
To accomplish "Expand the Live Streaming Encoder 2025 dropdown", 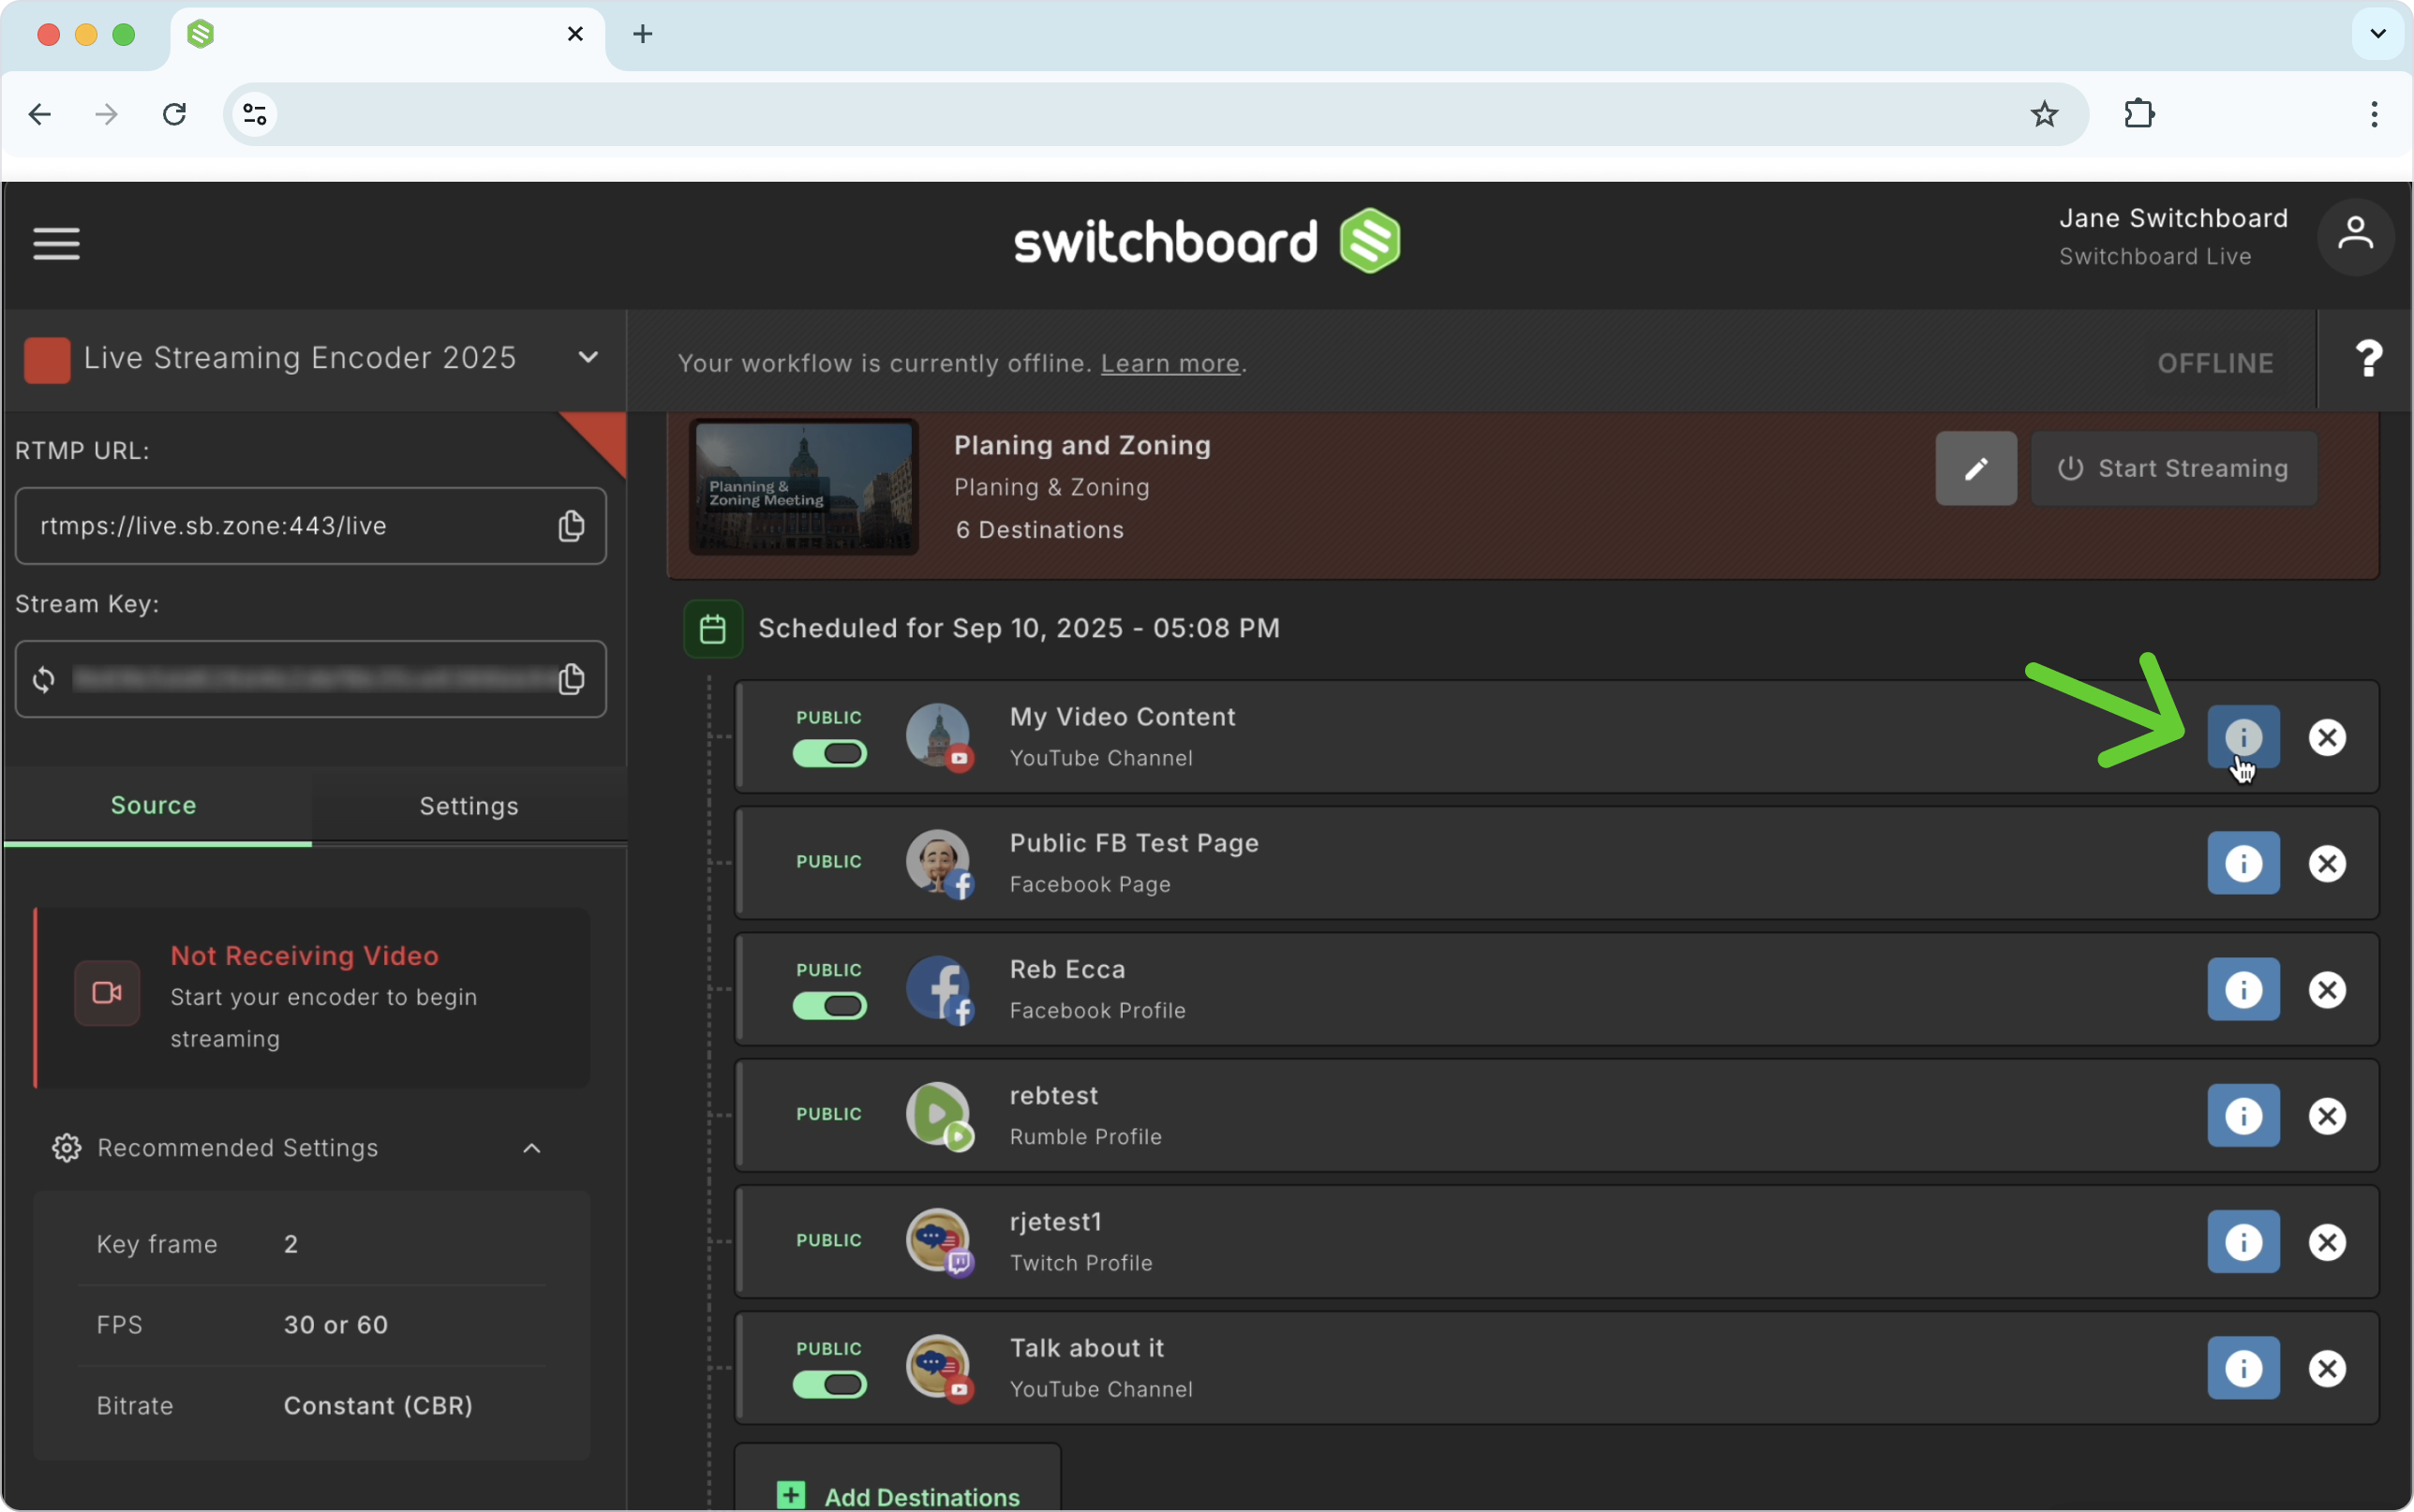I will [588, 357].
